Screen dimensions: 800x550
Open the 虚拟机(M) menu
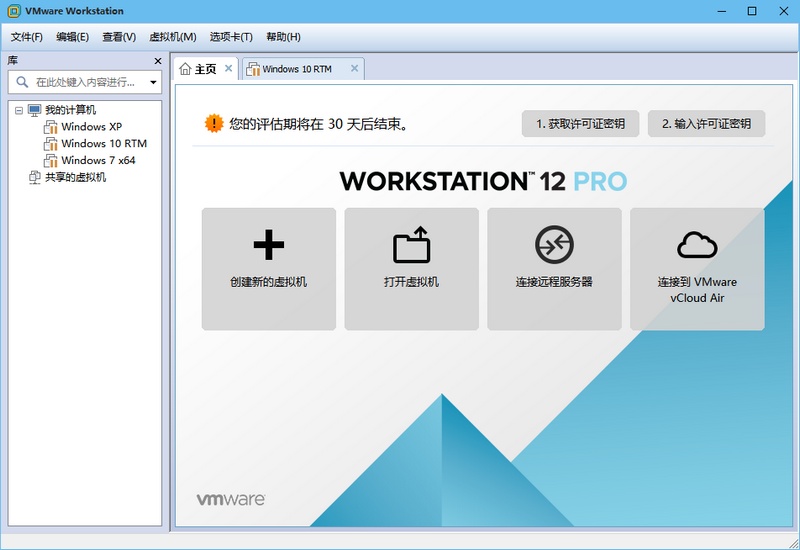point(172,37)
